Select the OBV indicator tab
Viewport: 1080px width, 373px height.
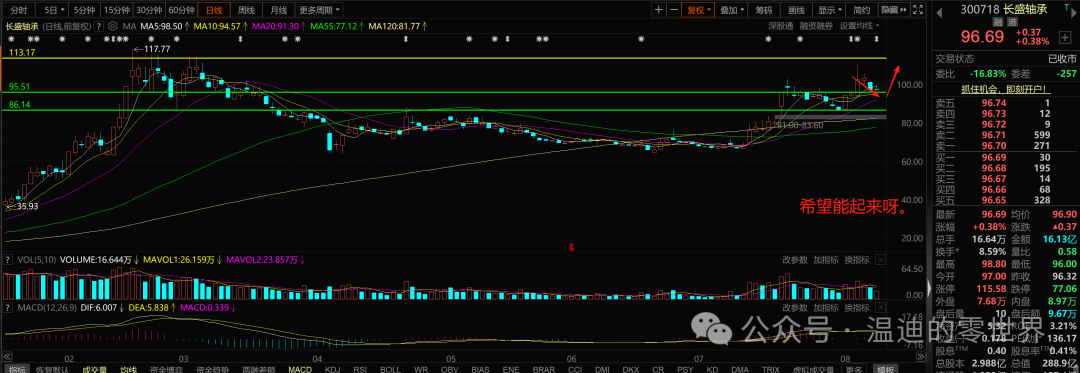(x=450, y=369)
